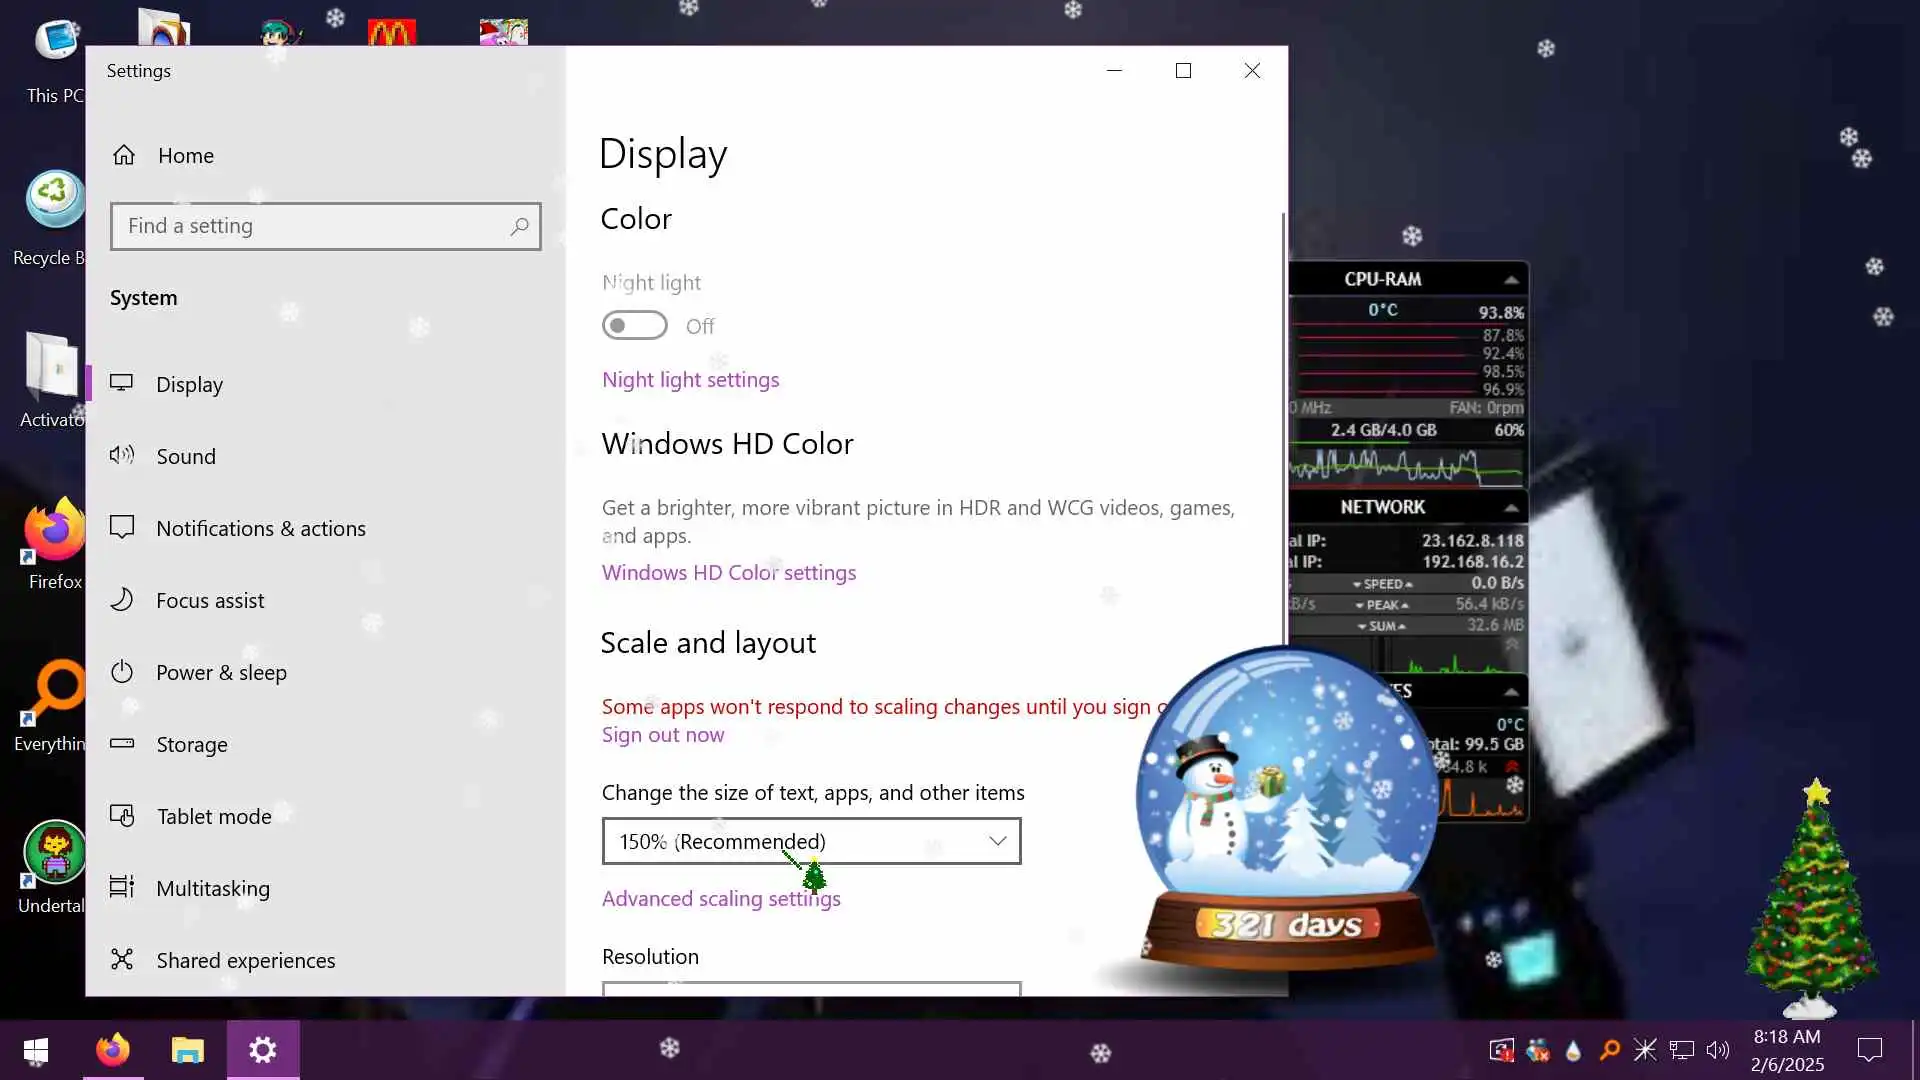
Task: Open Focus assist settings
Action: point(209,600)
